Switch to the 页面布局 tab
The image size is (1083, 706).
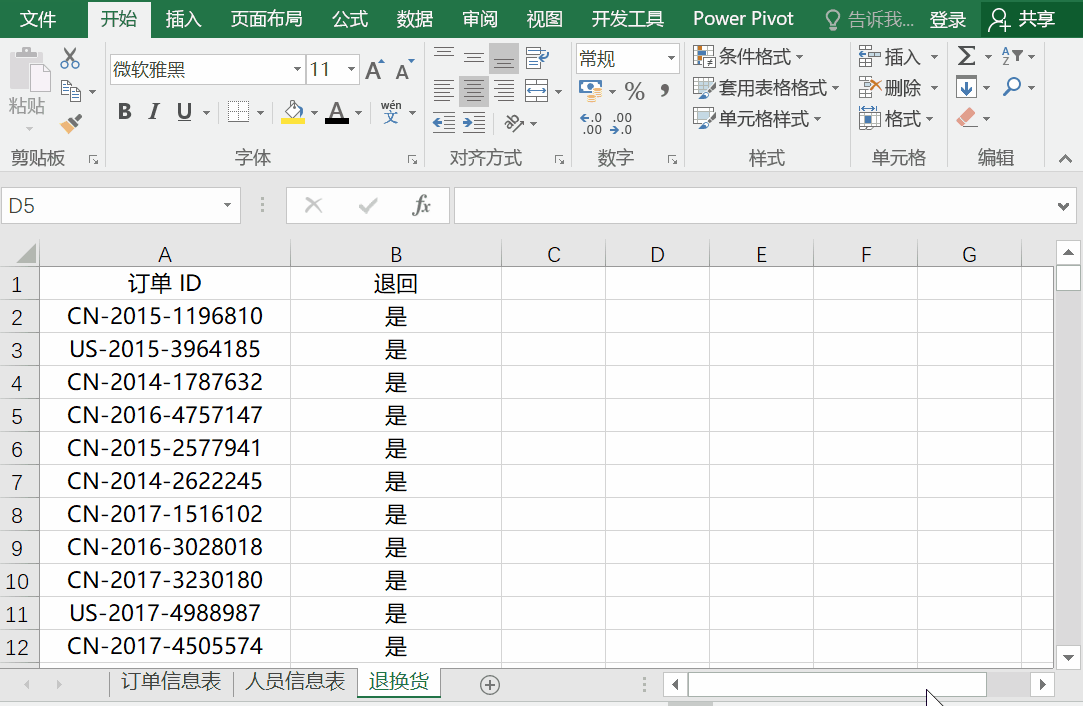click(267, 19)
